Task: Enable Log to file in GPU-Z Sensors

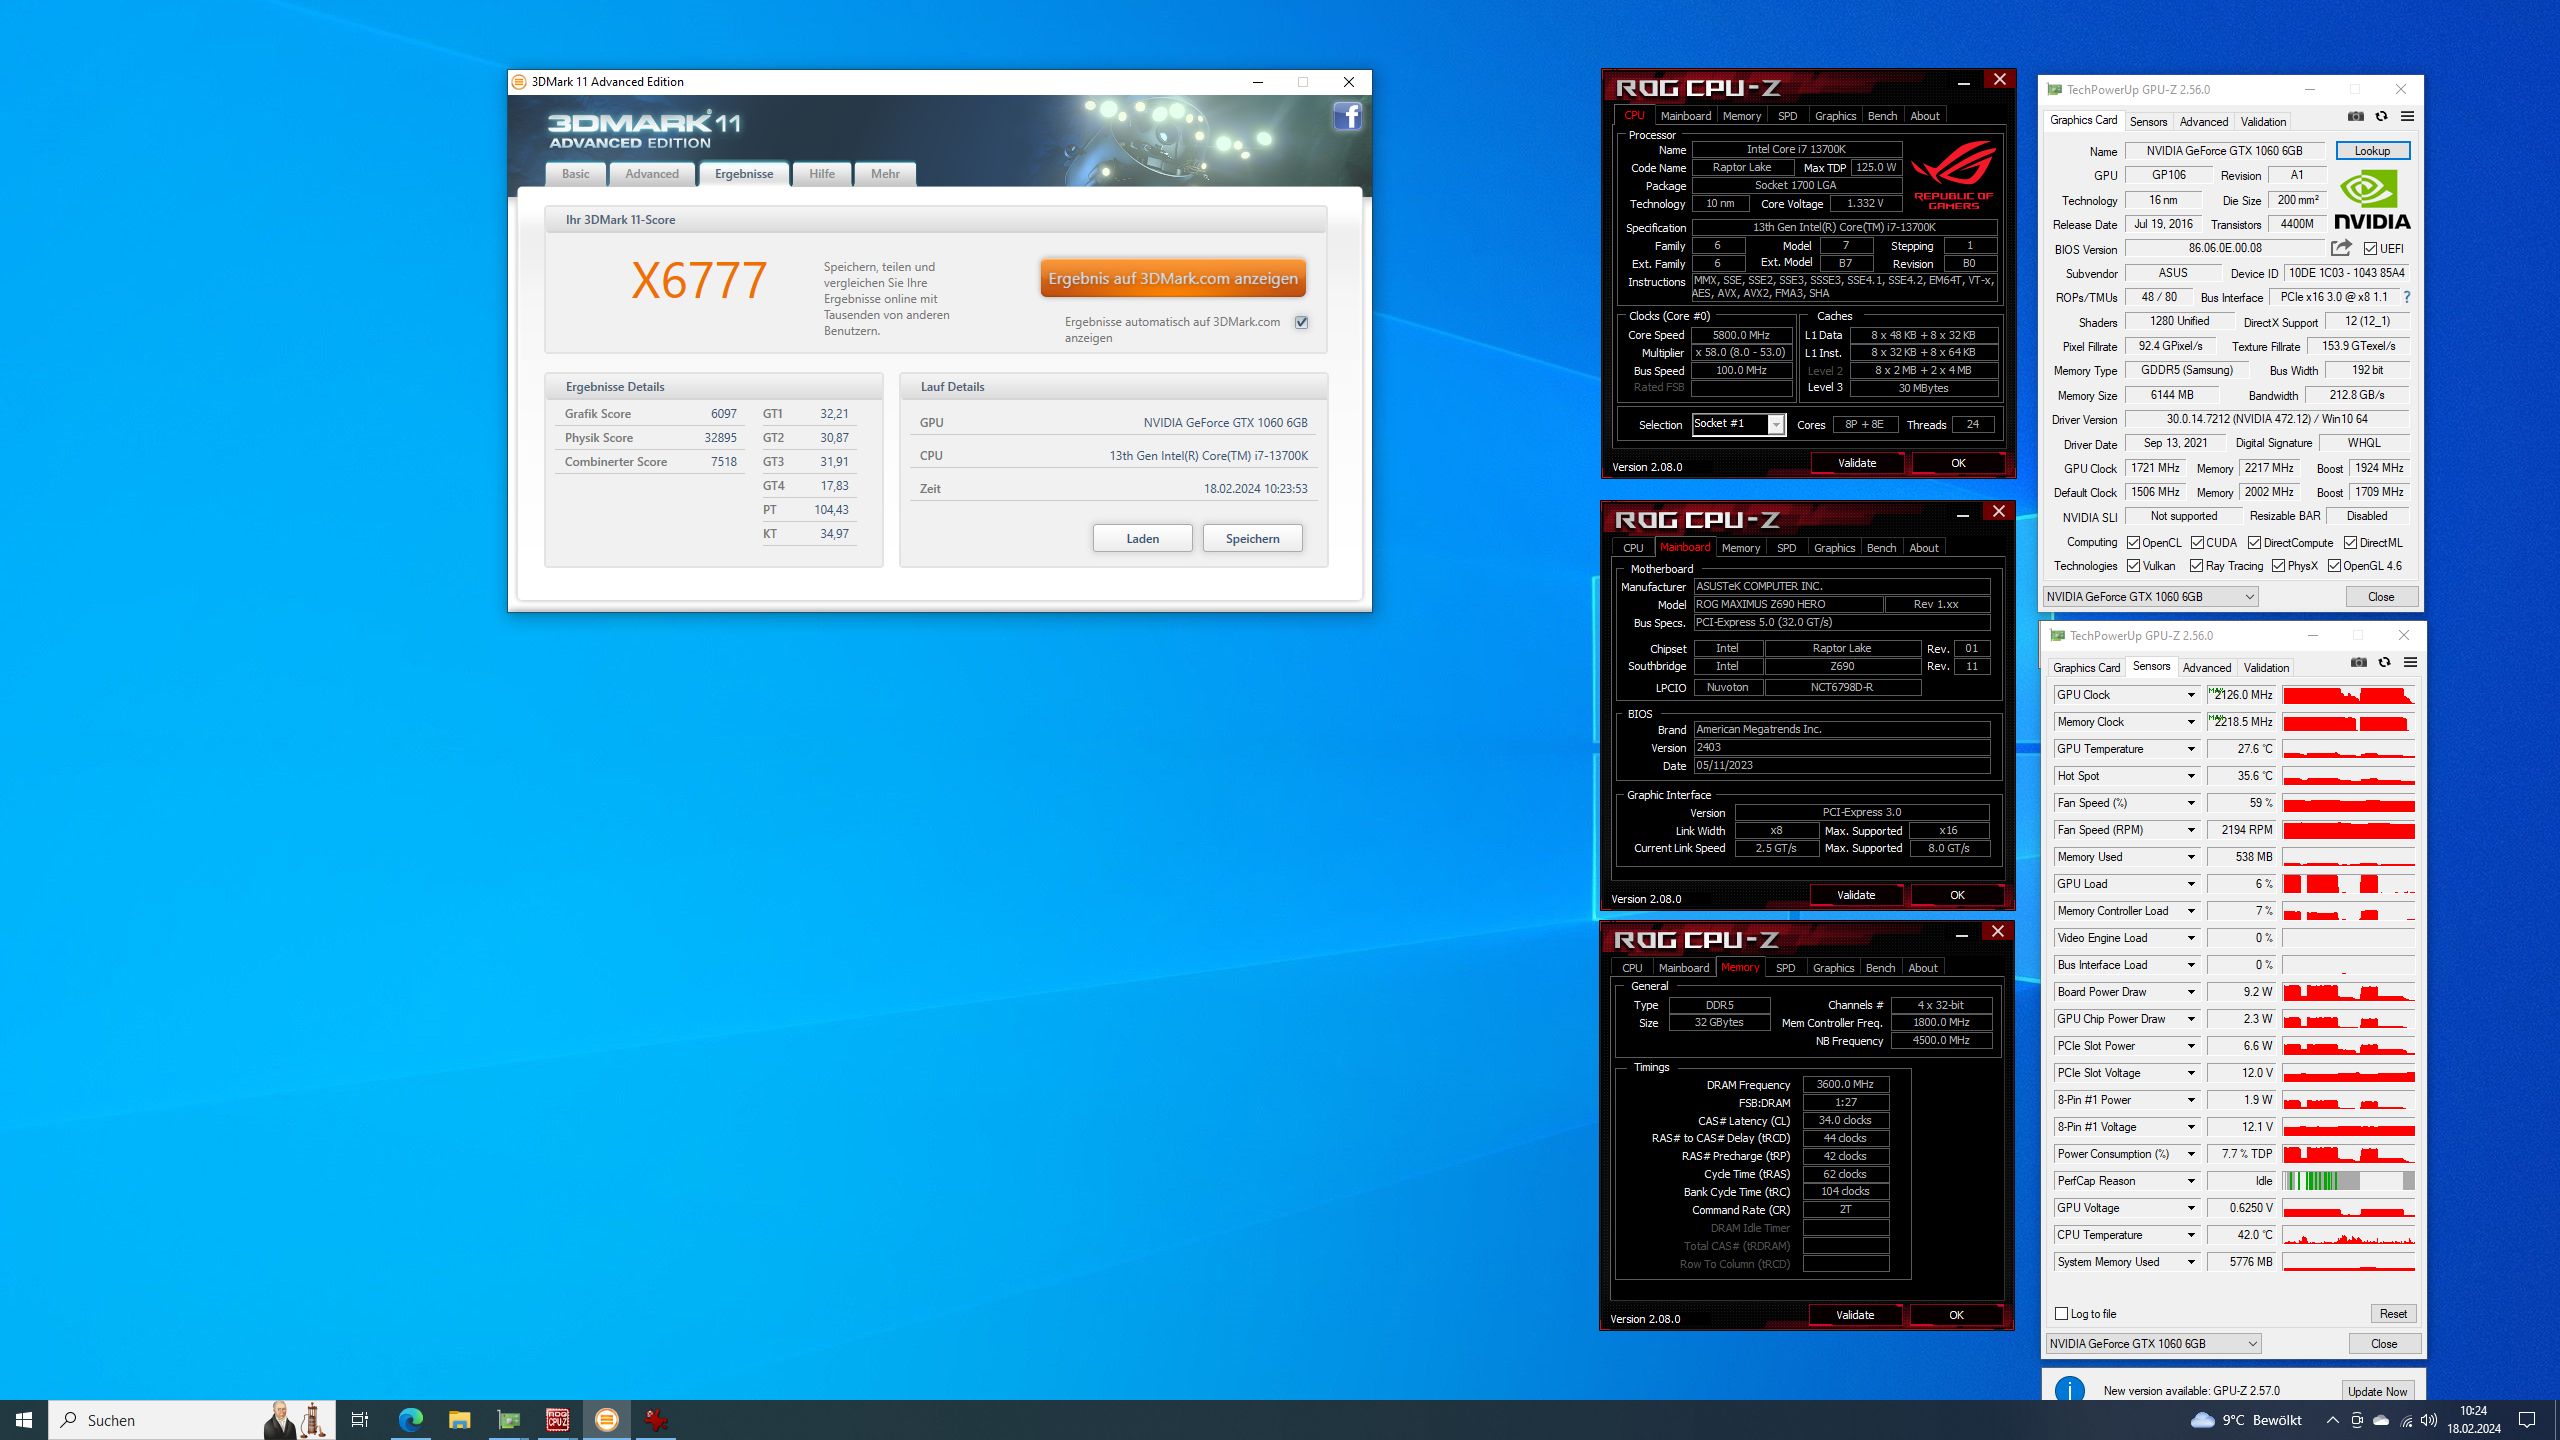Action: coord(2061,1313)
